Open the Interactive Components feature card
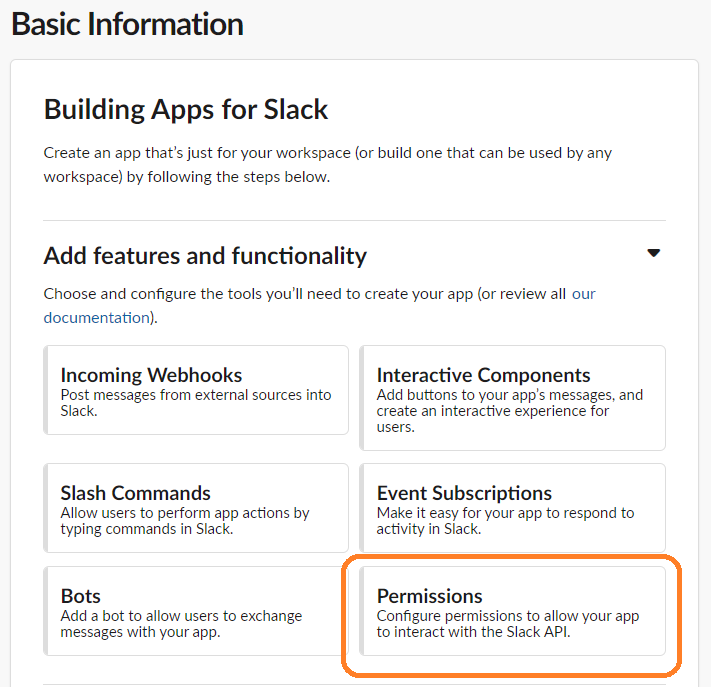711x687 pixels. pyautogui.click(x=512, y=398)
